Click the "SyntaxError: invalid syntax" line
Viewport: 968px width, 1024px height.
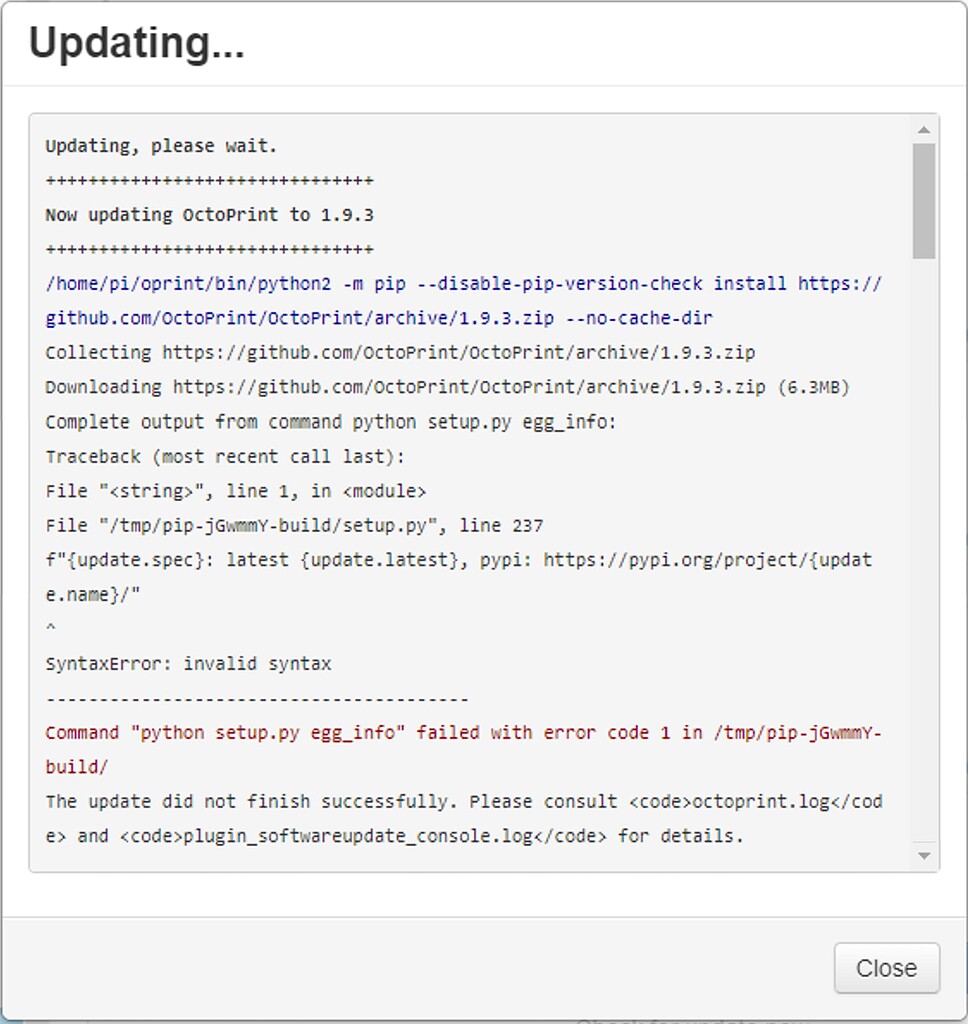pos(188,664)
